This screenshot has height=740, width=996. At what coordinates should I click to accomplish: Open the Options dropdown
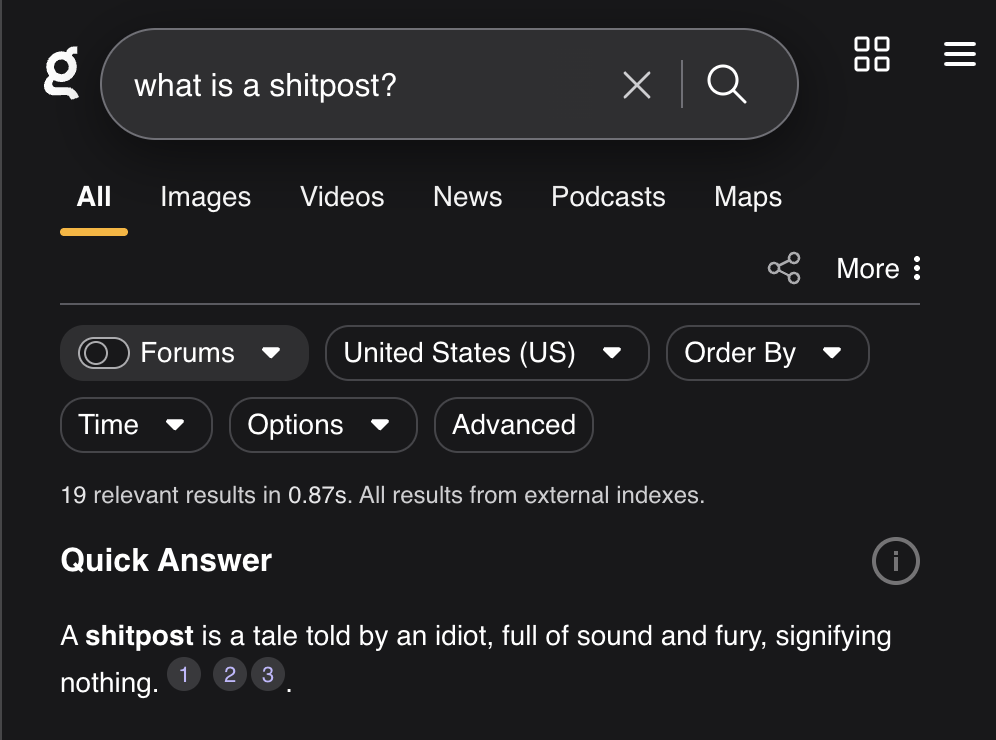coord(323,425)
